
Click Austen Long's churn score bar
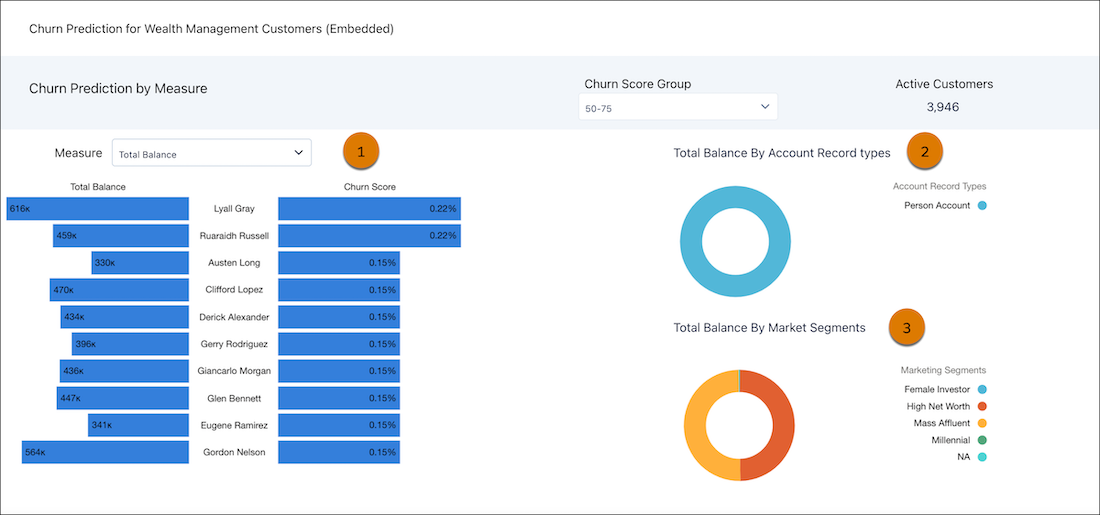point(339,262)
